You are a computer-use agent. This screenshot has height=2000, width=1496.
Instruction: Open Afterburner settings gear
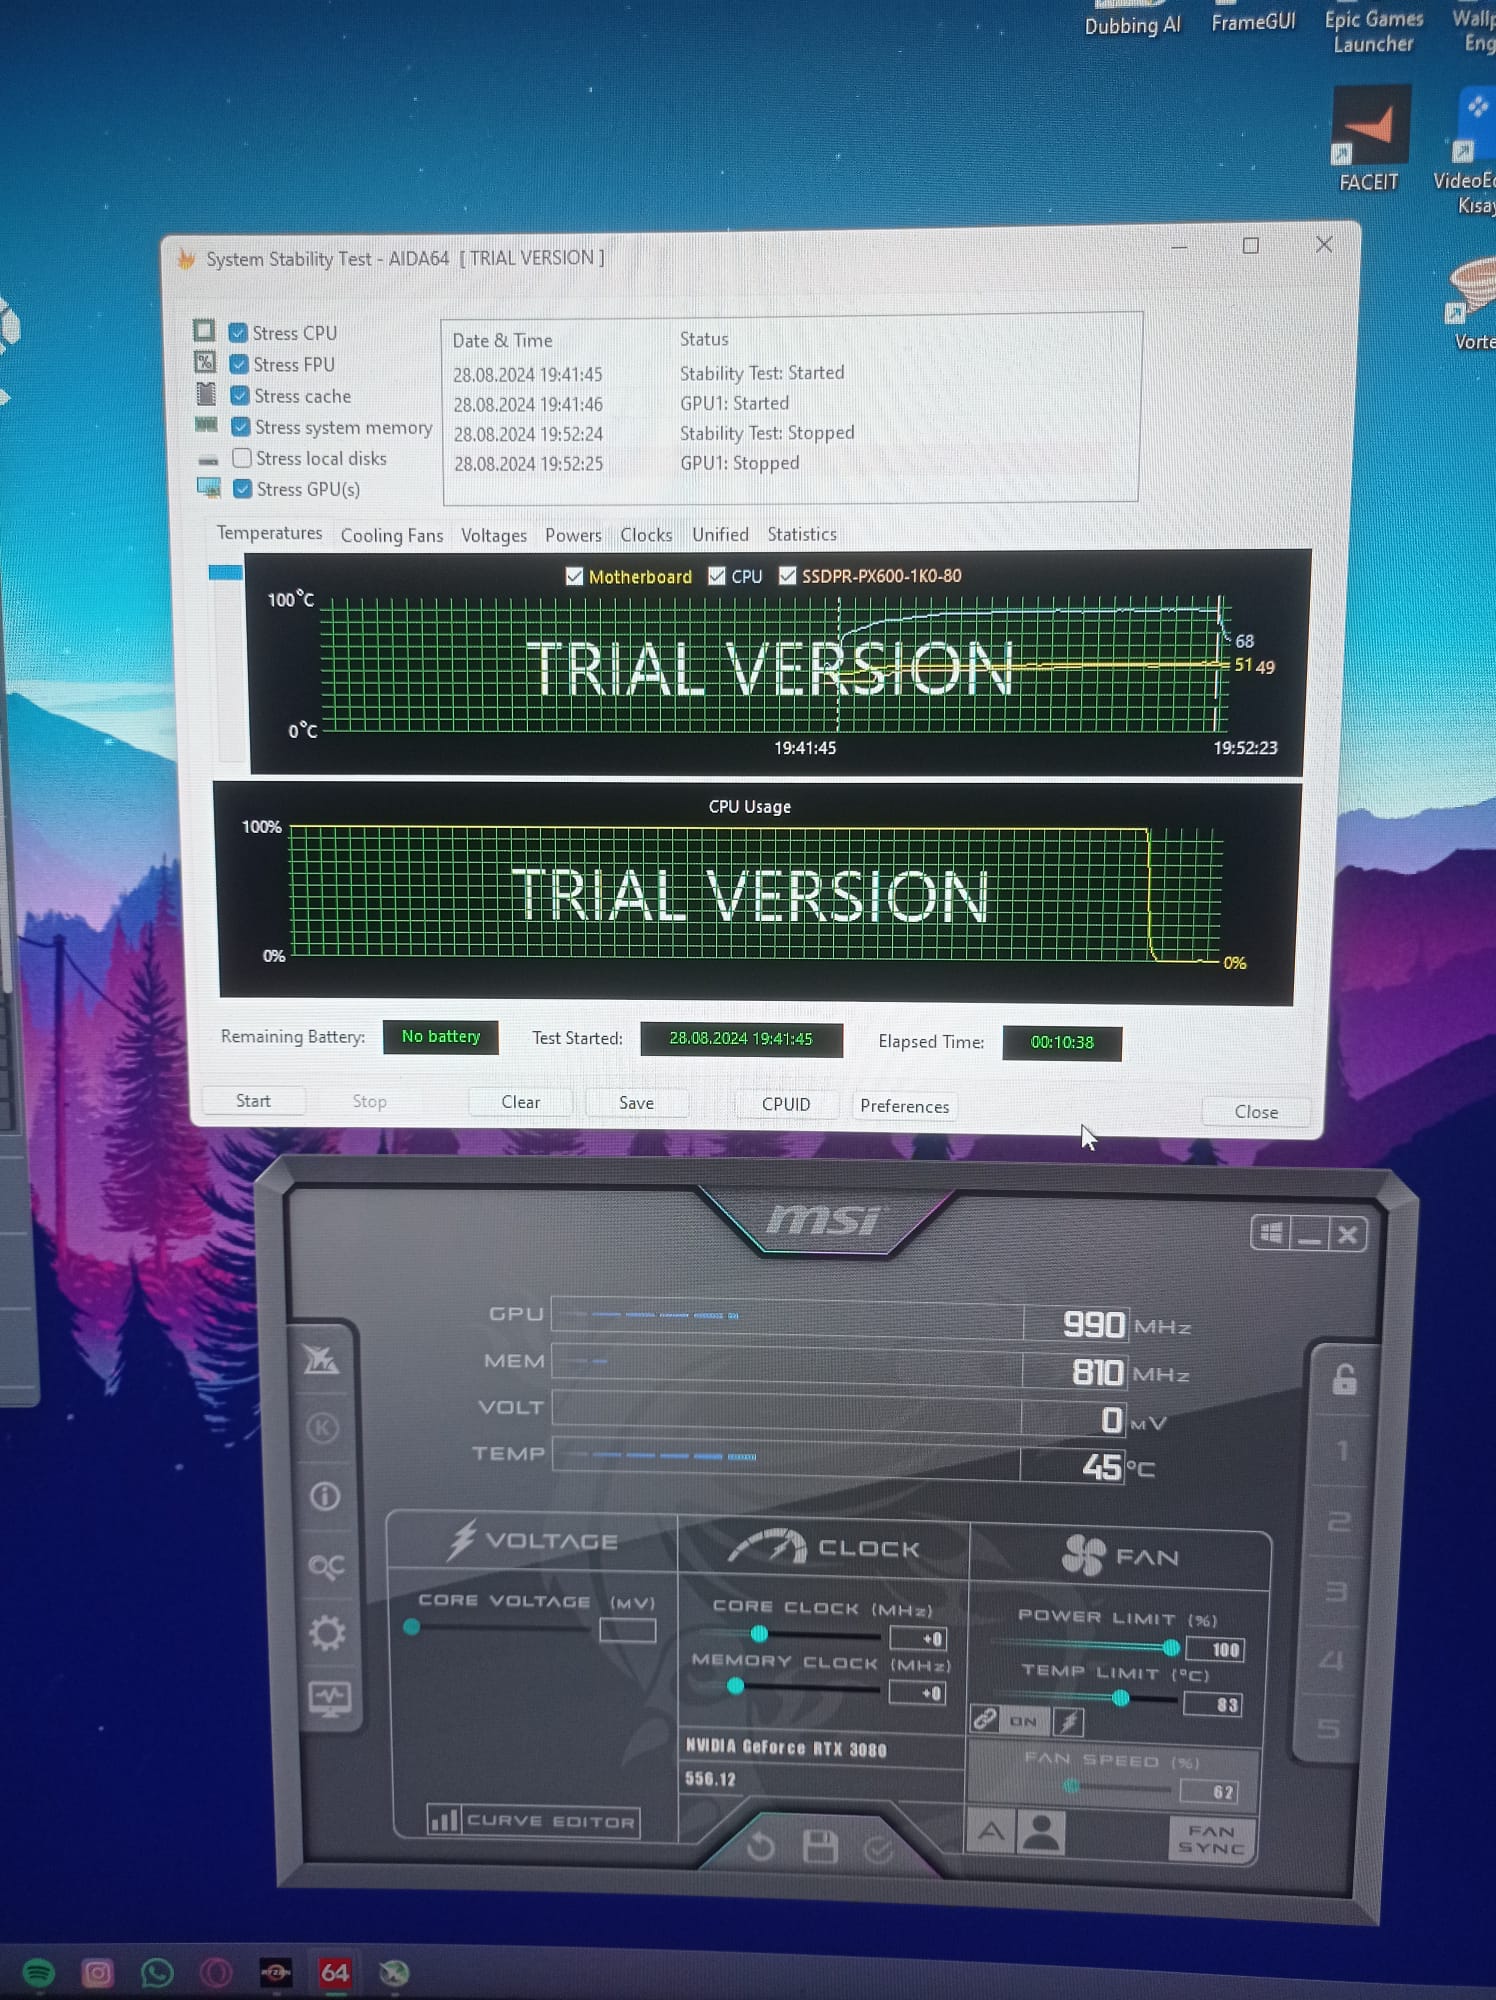(x=327, y=1633)
